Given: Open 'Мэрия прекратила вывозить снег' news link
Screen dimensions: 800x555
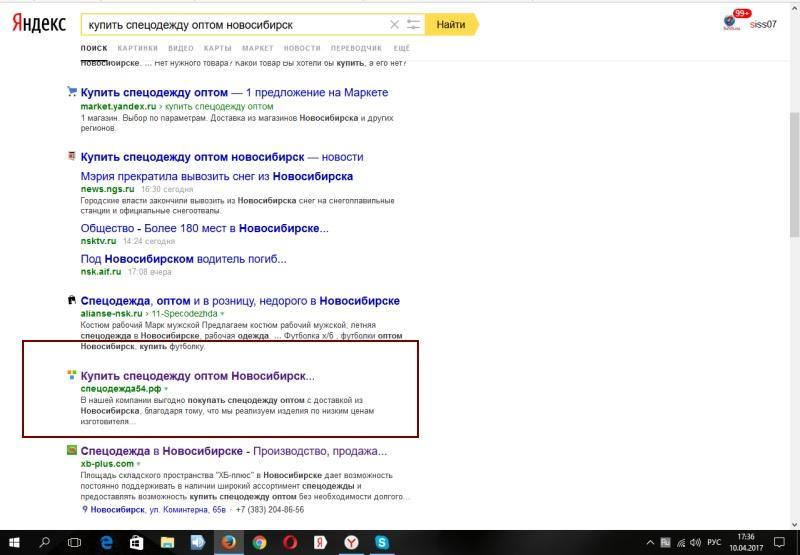Looking at the screenshot, I should pyautogui.click(x=216, y=176).
